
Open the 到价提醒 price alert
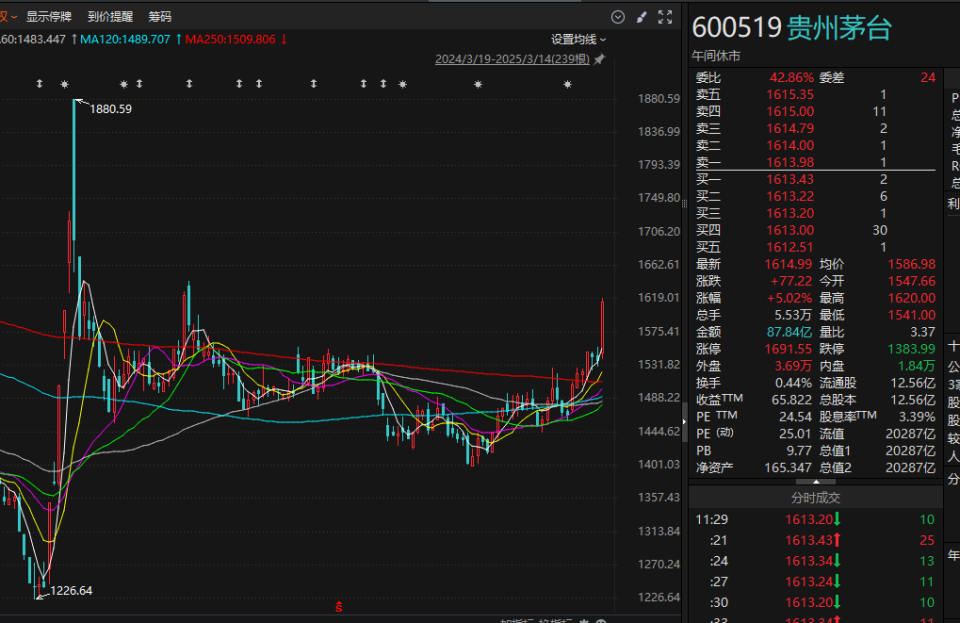point(110,17)
